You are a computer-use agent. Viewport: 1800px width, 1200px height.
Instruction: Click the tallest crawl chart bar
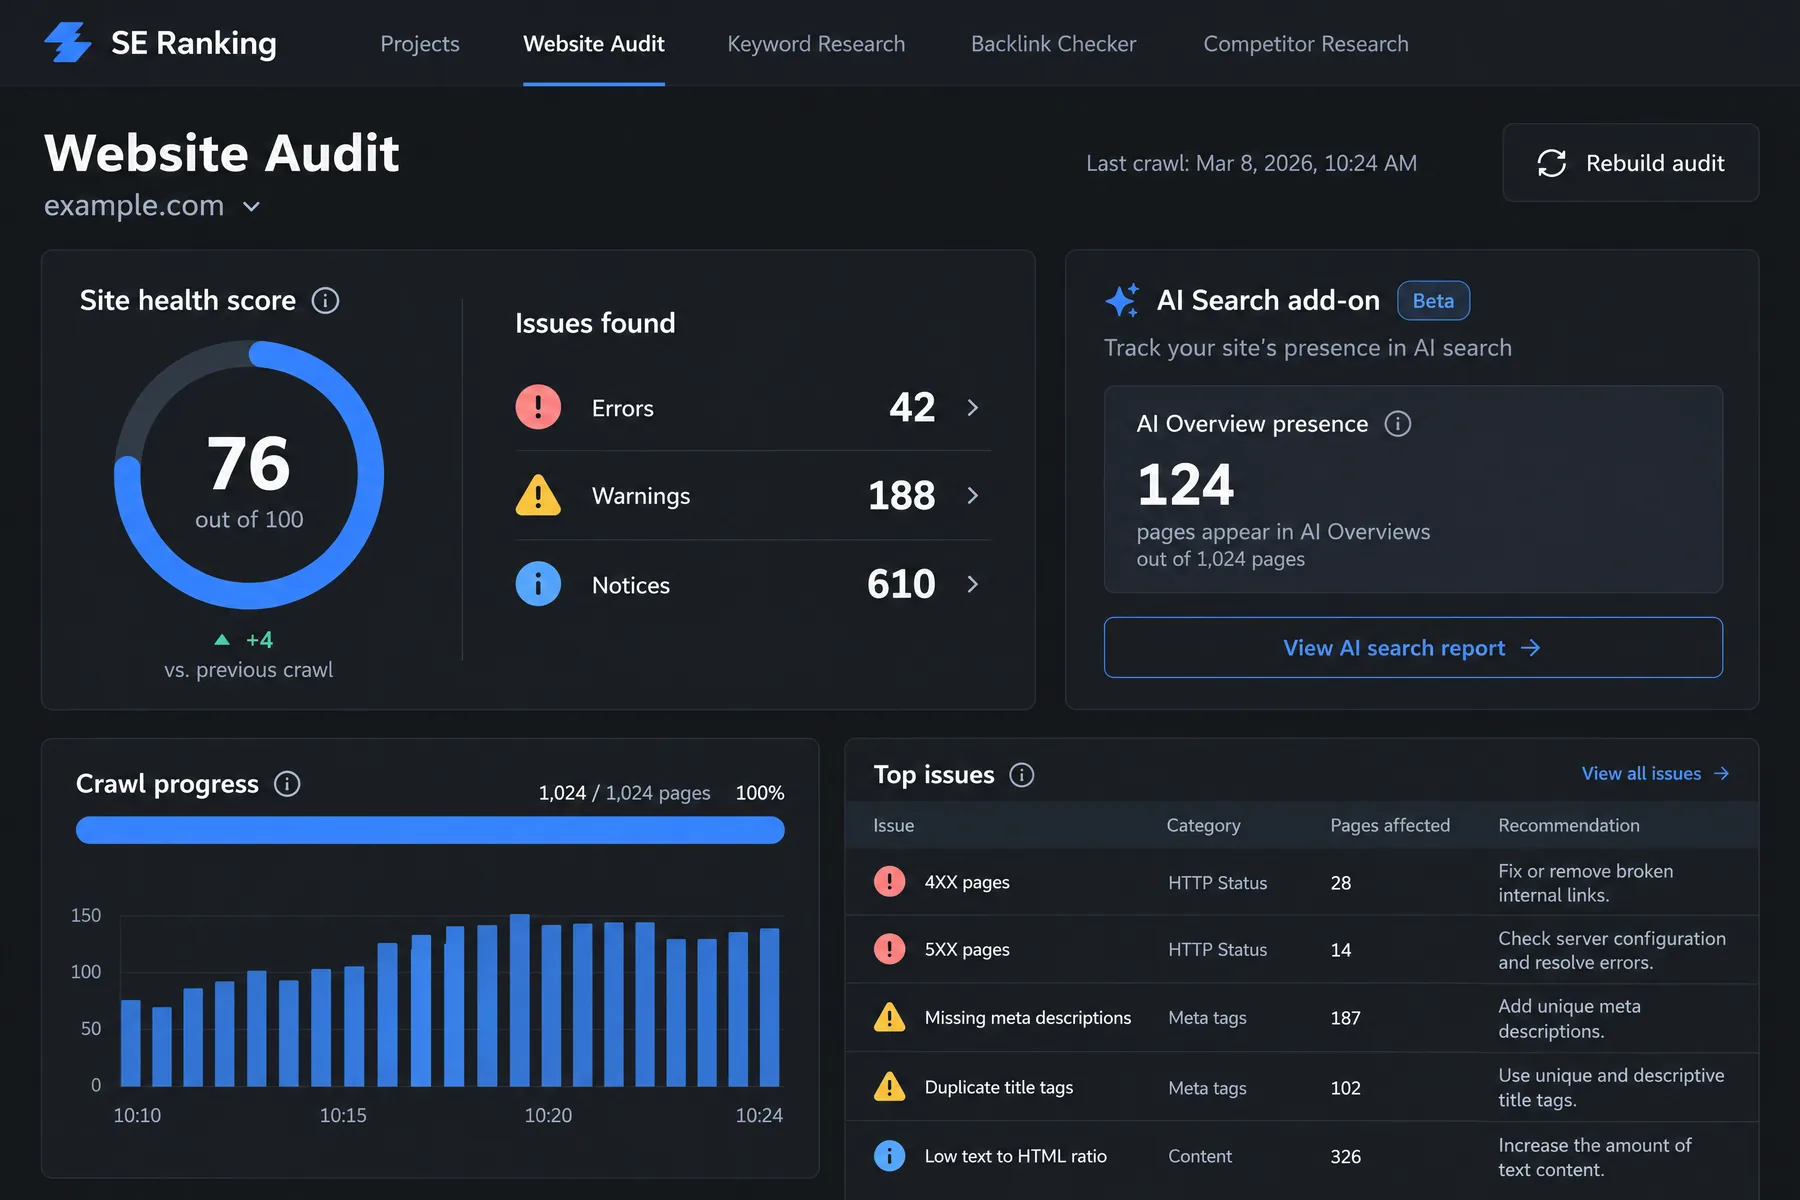[x=520, y=1000]
